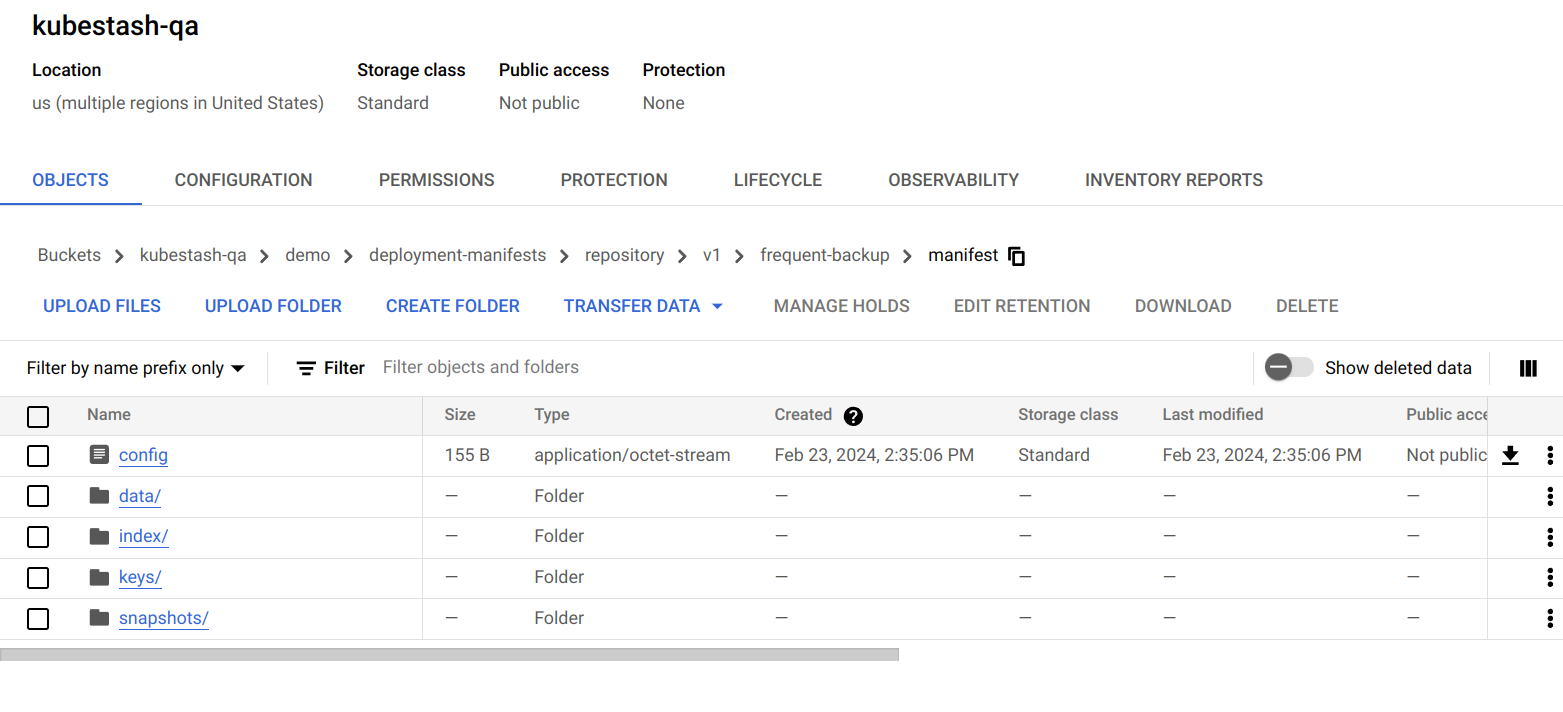The height and width of the screenshot is (712, 1563).
Task: Click the Type column header
Action: (x=552, y=415)
